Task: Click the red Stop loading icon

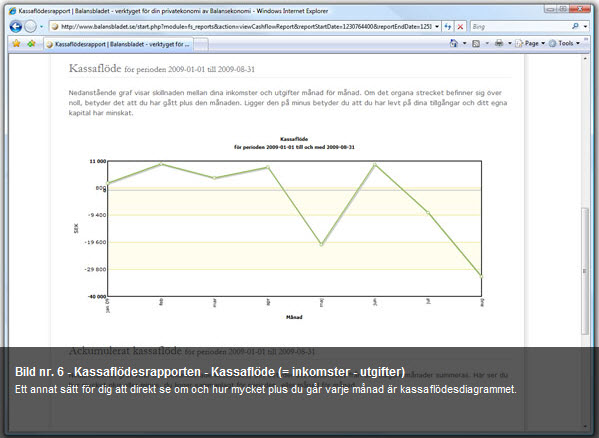Action: (460, 27)
